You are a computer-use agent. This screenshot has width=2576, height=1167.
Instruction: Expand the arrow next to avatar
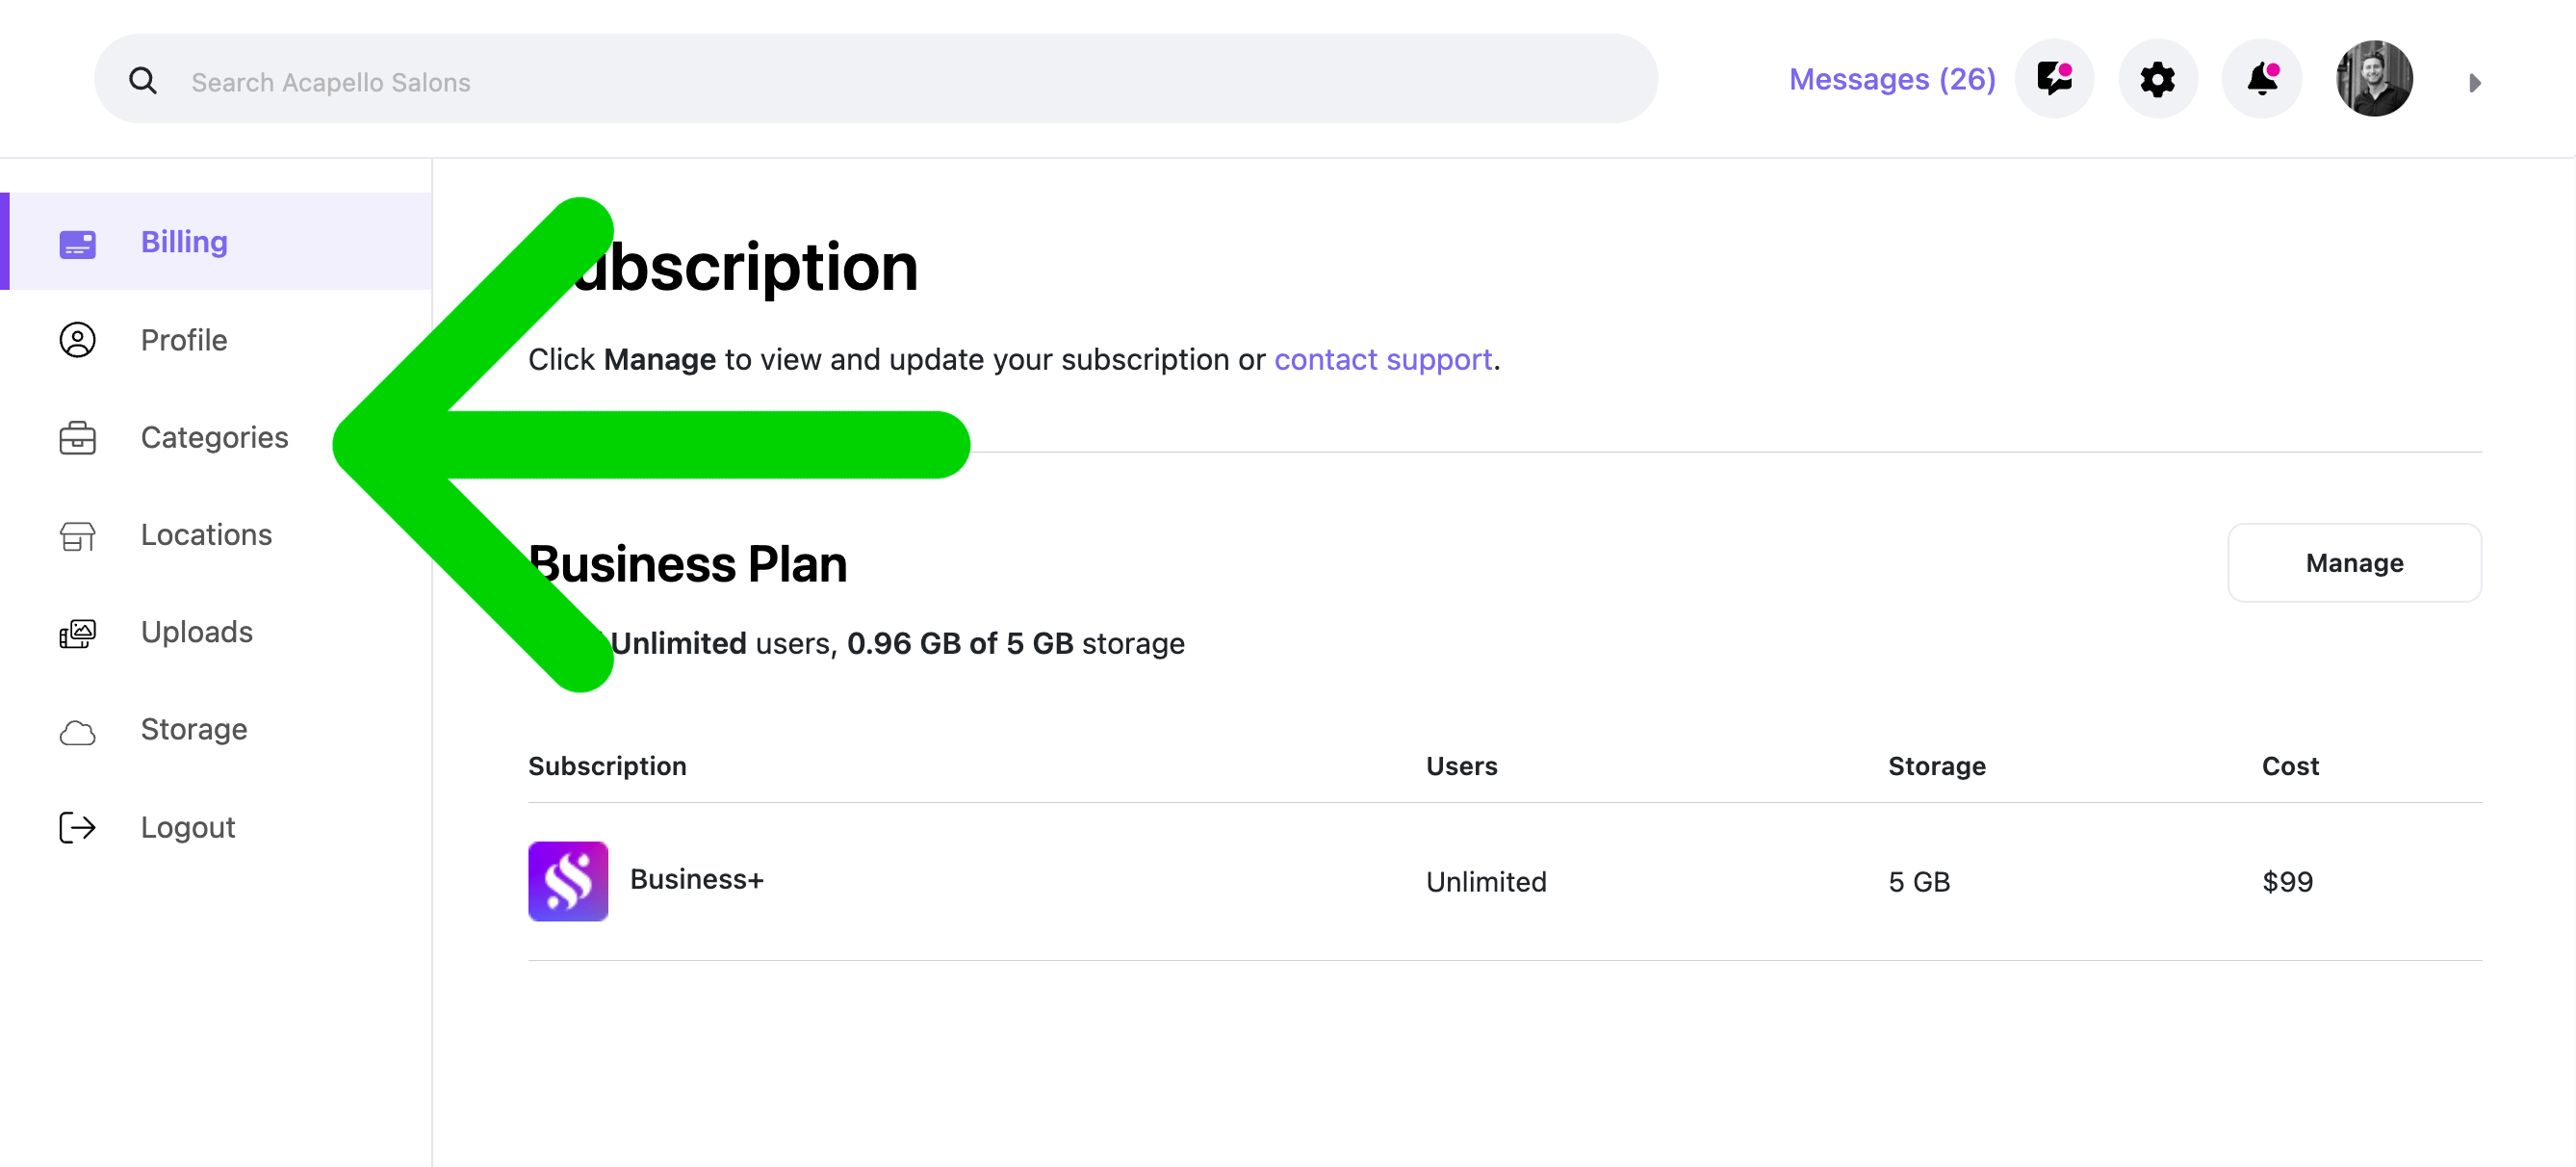[2474, 83]
